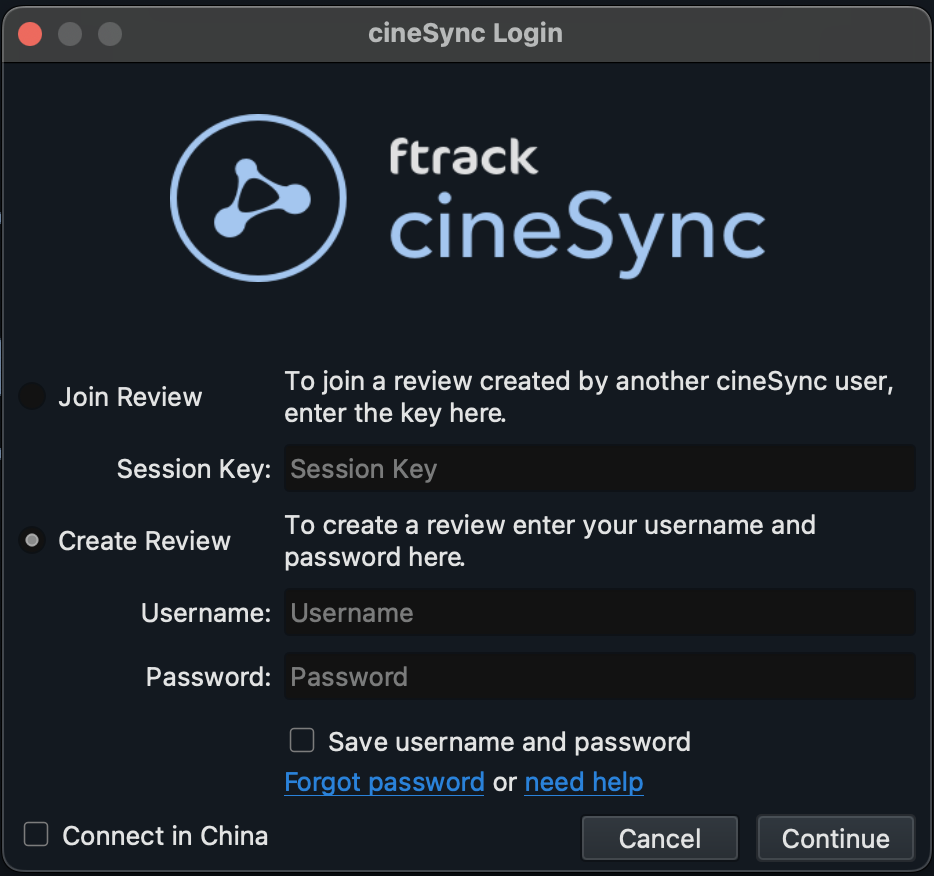The image size is (934, 876).
Task: Enable Save username and password checkbox
Action: [302, 740]
